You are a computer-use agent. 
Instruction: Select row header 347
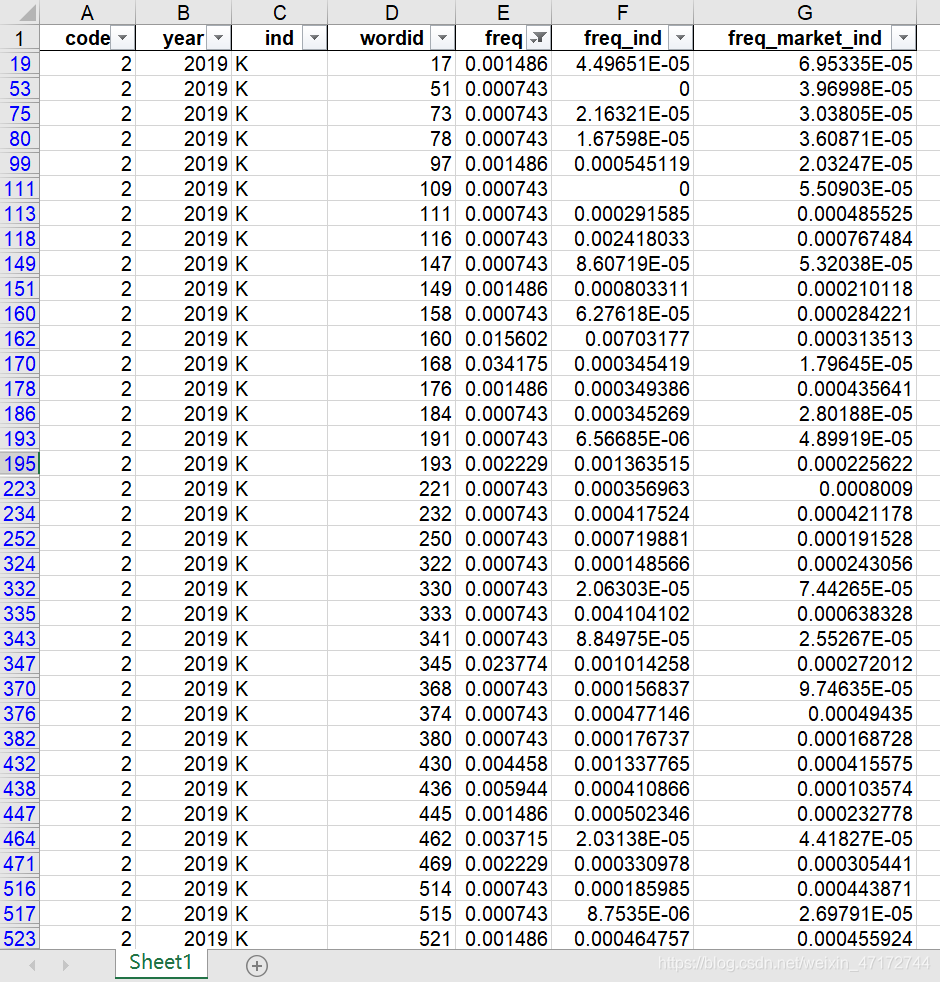click(20, 664)
